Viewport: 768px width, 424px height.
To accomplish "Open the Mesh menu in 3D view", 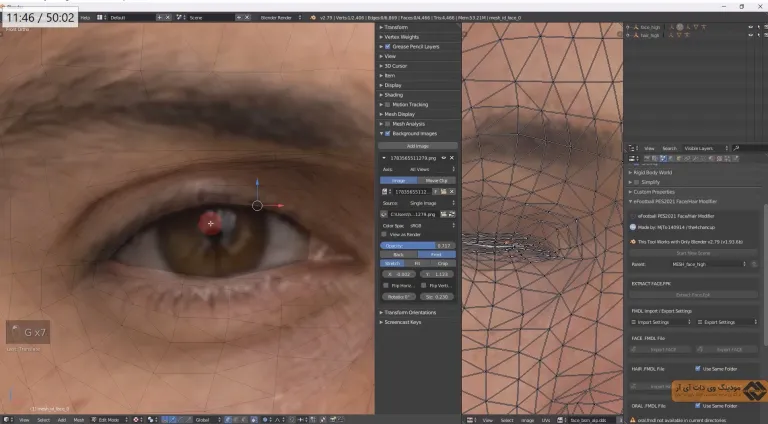I will (x=79, y=420).
